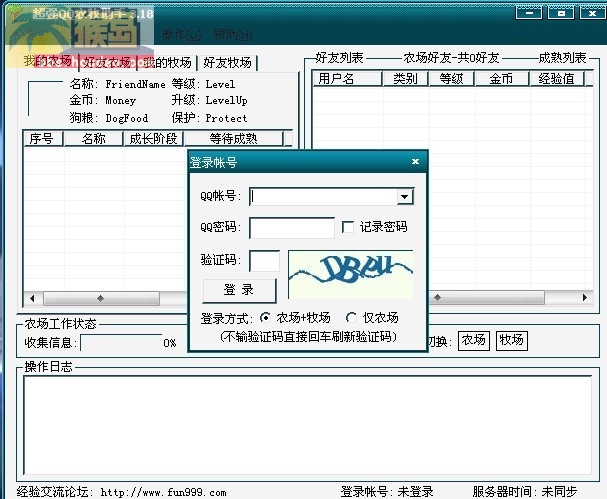Sort by the 序号 column header

tap(43, 139)
